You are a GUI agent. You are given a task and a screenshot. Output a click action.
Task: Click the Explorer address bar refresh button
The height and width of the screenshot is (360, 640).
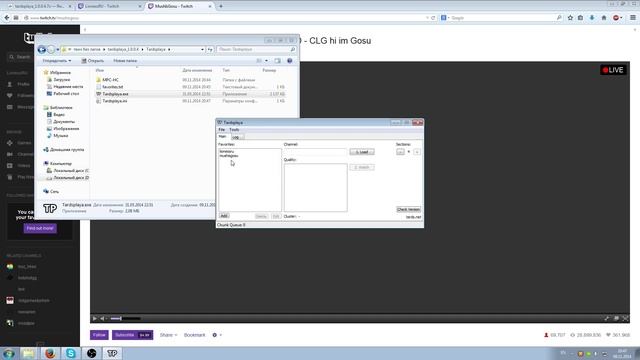pyautogui.click(x=210, y=49)
